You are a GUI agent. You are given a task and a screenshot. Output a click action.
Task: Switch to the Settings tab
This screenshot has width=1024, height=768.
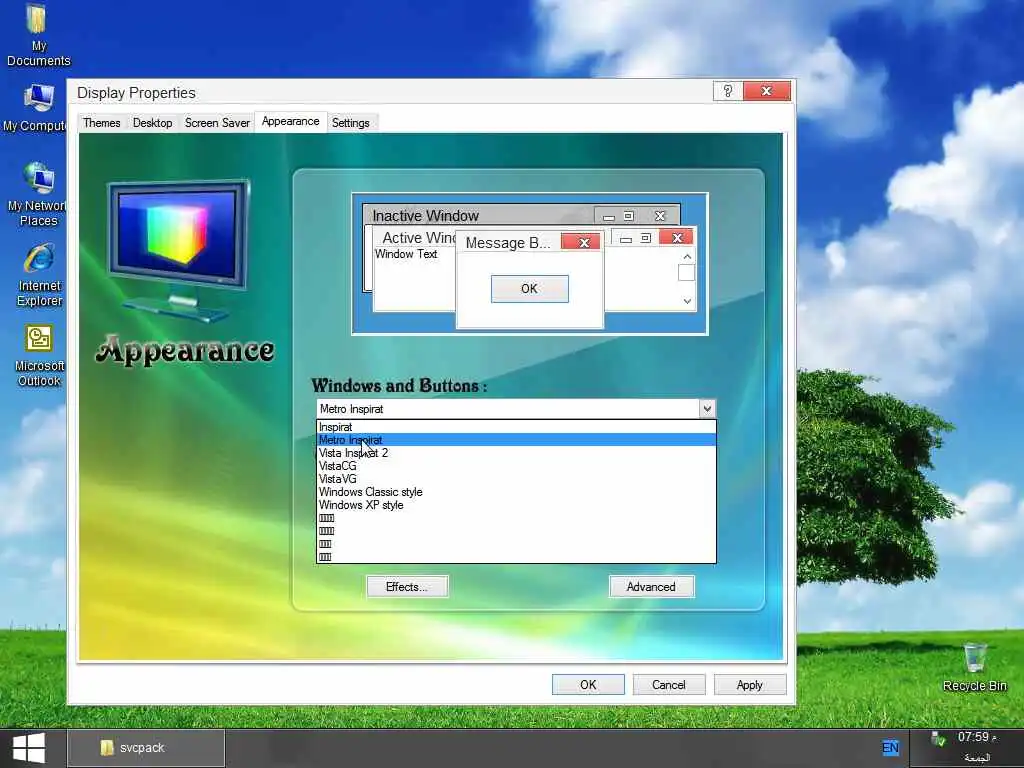tap(351, 123)
